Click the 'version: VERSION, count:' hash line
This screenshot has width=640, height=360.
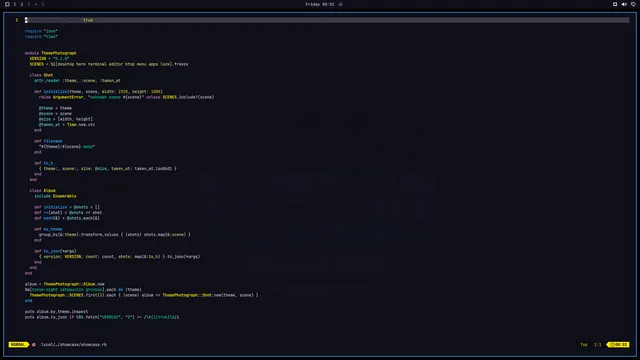tap(120, 257)
